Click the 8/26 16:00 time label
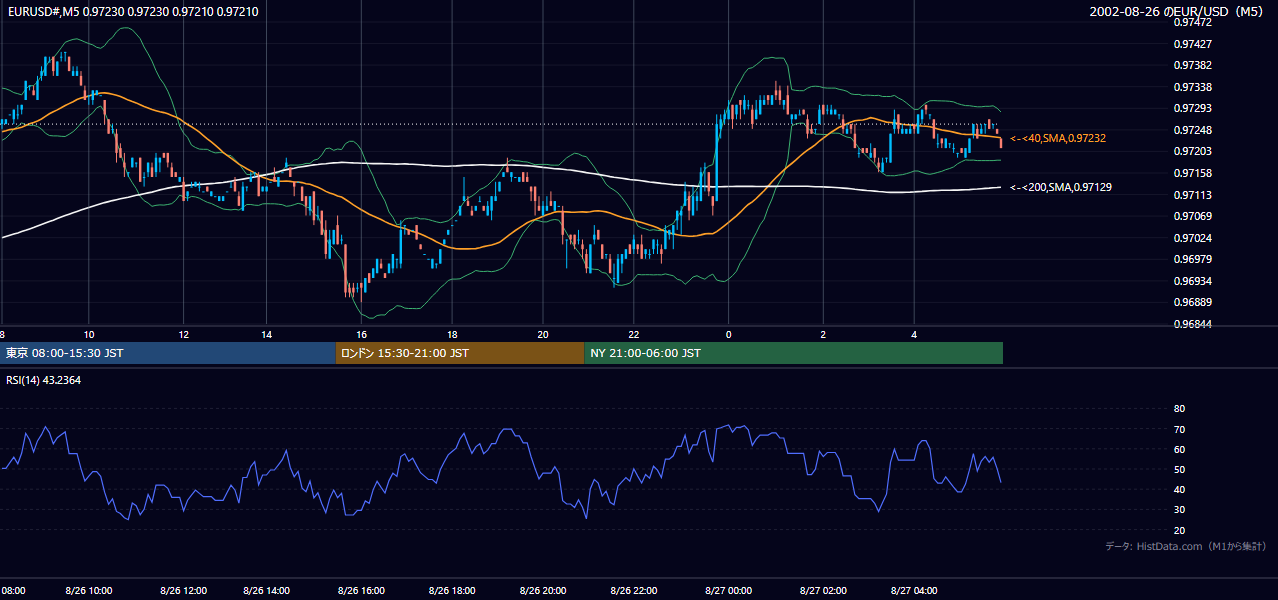Image resolution: width=1278 pixels, height=600 pixels. pos(360,591)
